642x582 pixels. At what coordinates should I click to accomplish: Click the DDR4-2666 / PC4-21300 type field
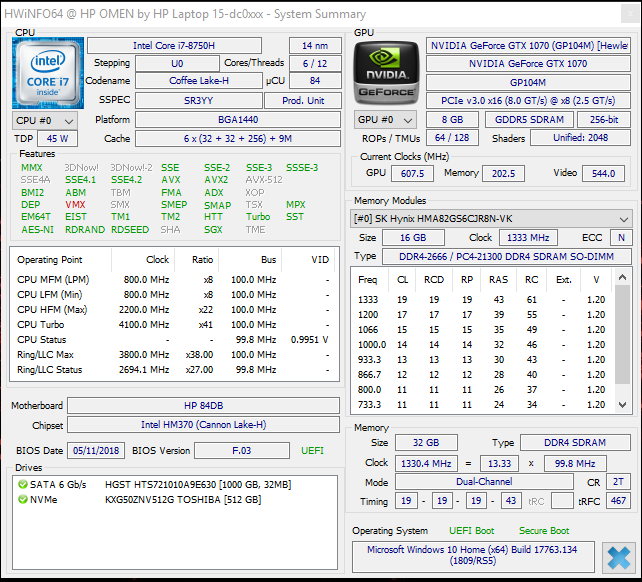point(506,257)
